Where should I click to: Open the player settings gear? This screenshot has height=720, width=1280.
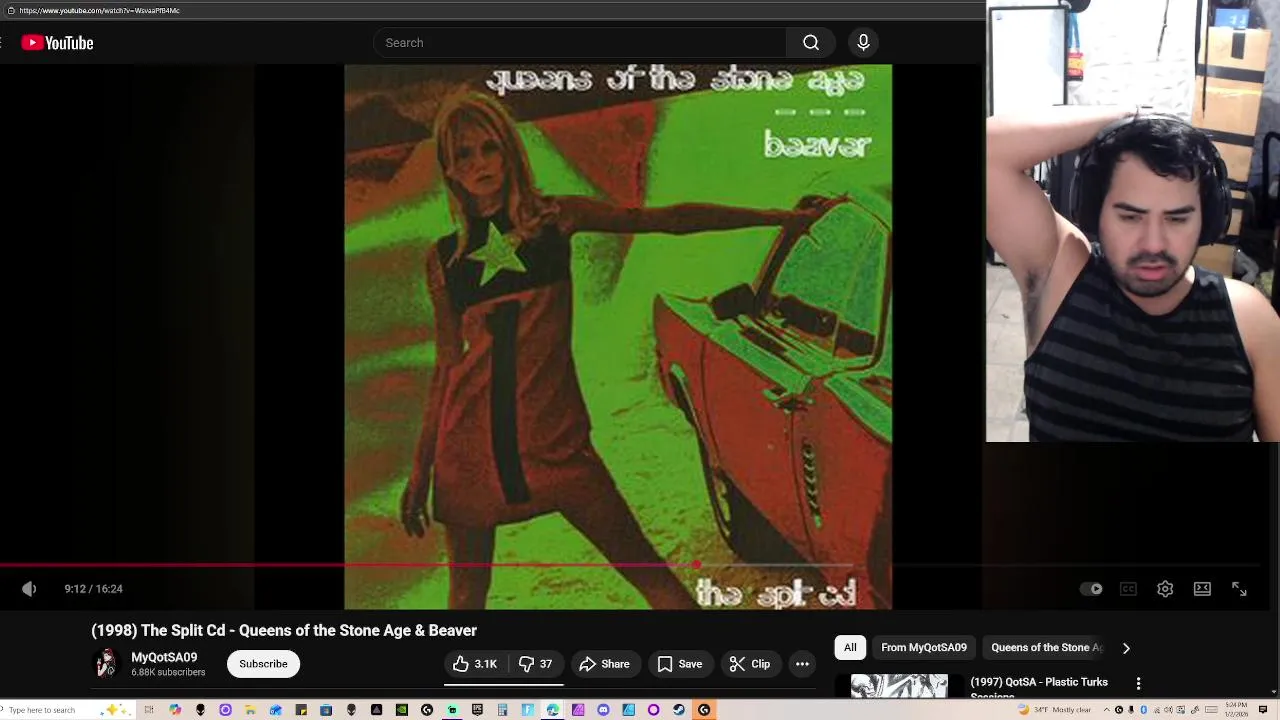(x=1165, y=589)
